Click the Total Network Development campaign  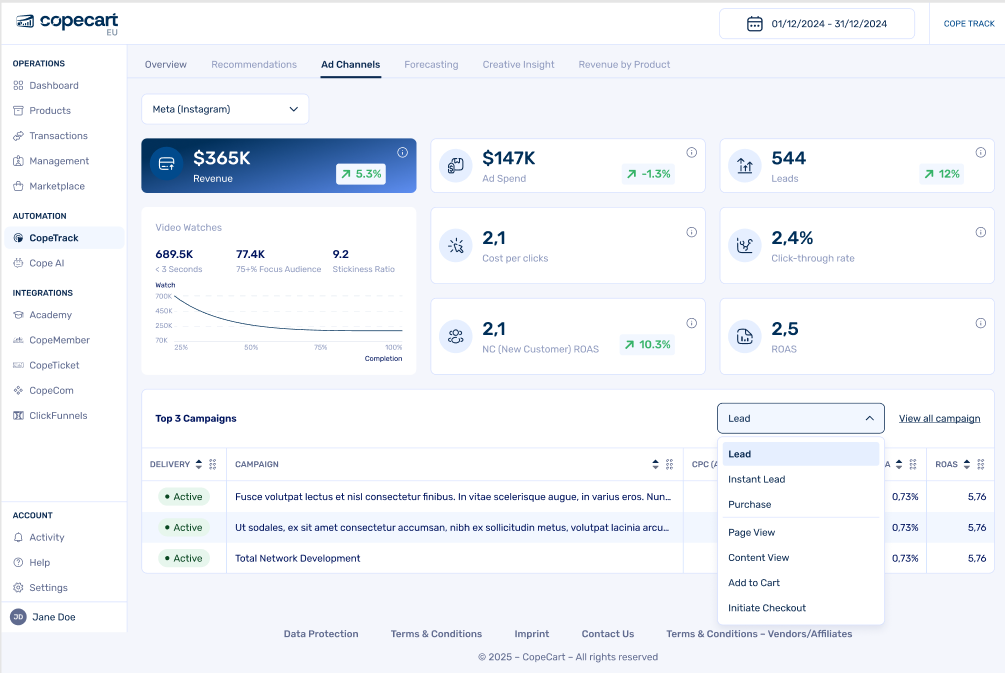coord(297,558)
